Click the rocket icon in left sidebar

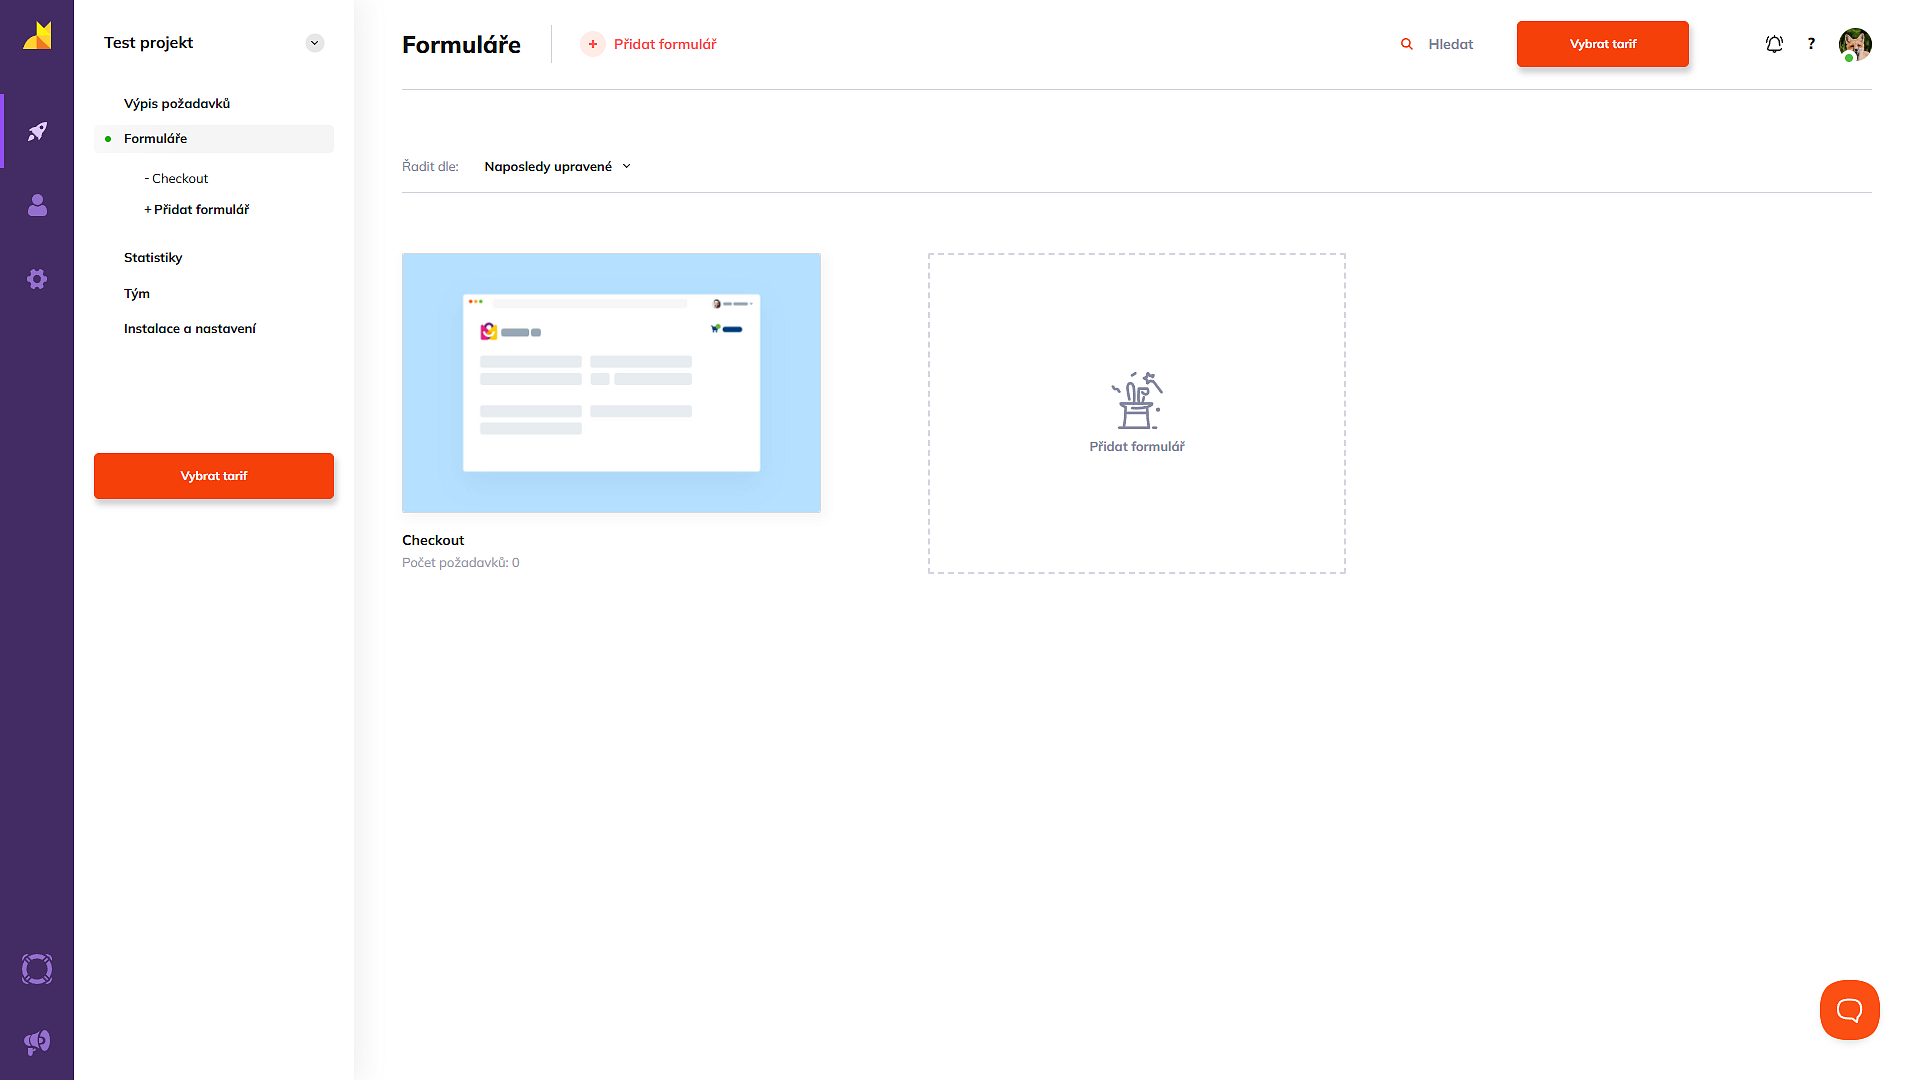[37, 131]
